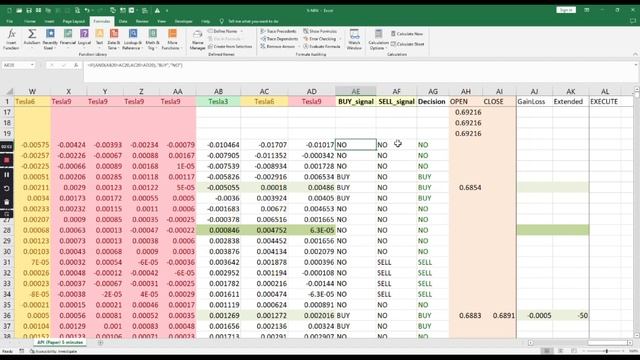Viewport: 640px width, 360px height.
Task: Click Evaluate Formula
Action: coord(321,47)
